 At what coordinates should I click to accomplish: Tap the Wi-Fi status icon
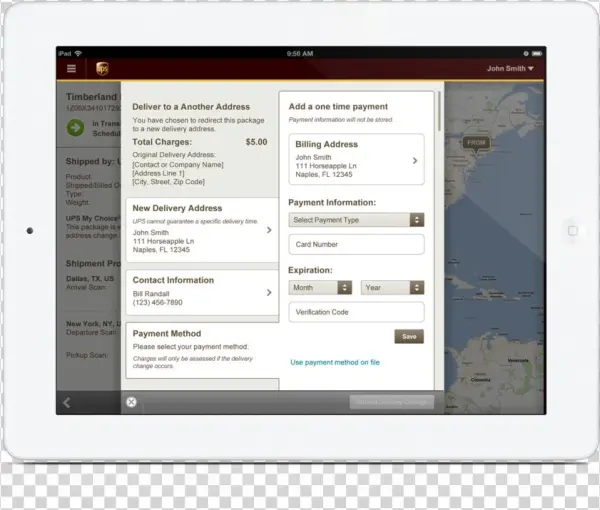click(x=78, y=53)
